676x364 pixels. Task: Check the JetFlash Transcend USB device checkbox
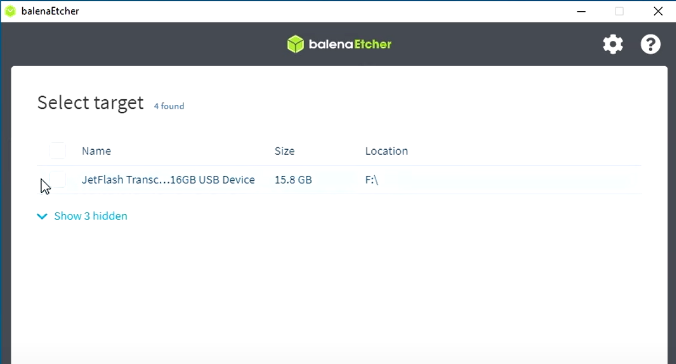[57, 179]
